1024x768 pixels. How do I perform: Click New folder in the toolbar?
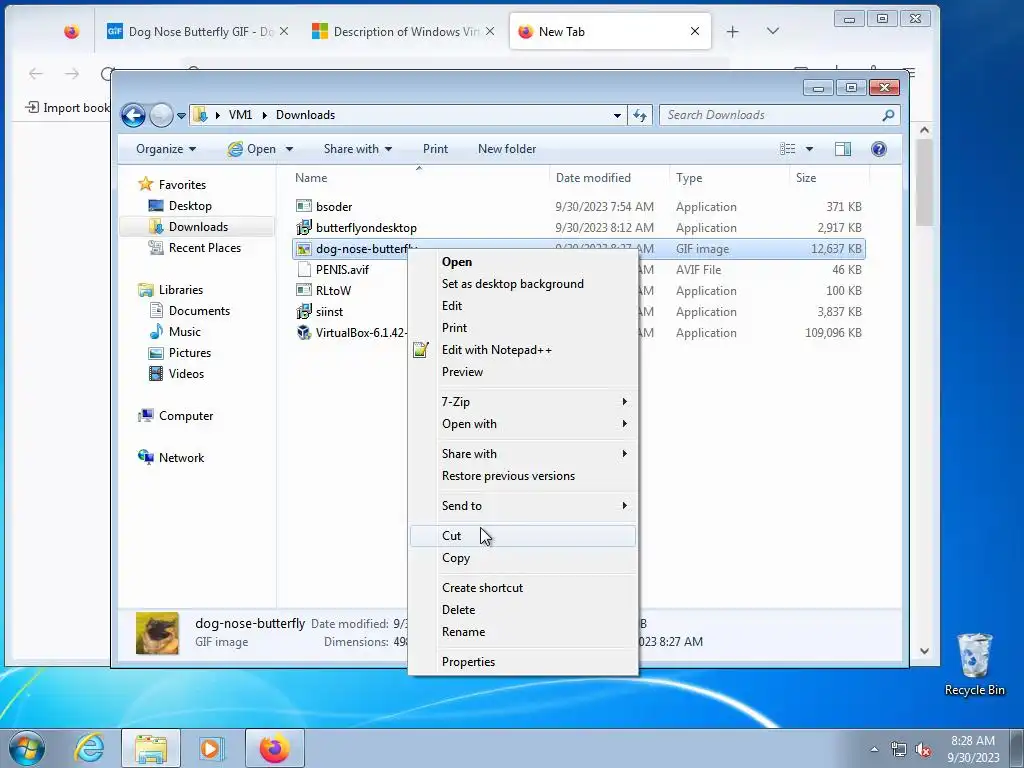pos(507,149)
